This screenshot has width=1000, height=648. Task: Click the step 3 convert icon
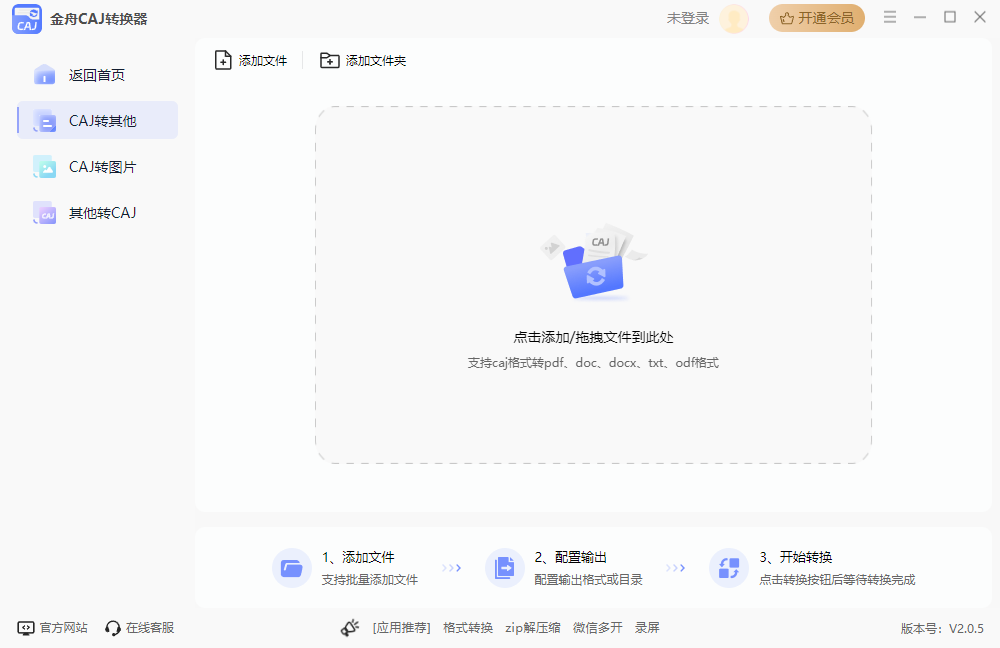pyautogui.click(x=729, y=568)
